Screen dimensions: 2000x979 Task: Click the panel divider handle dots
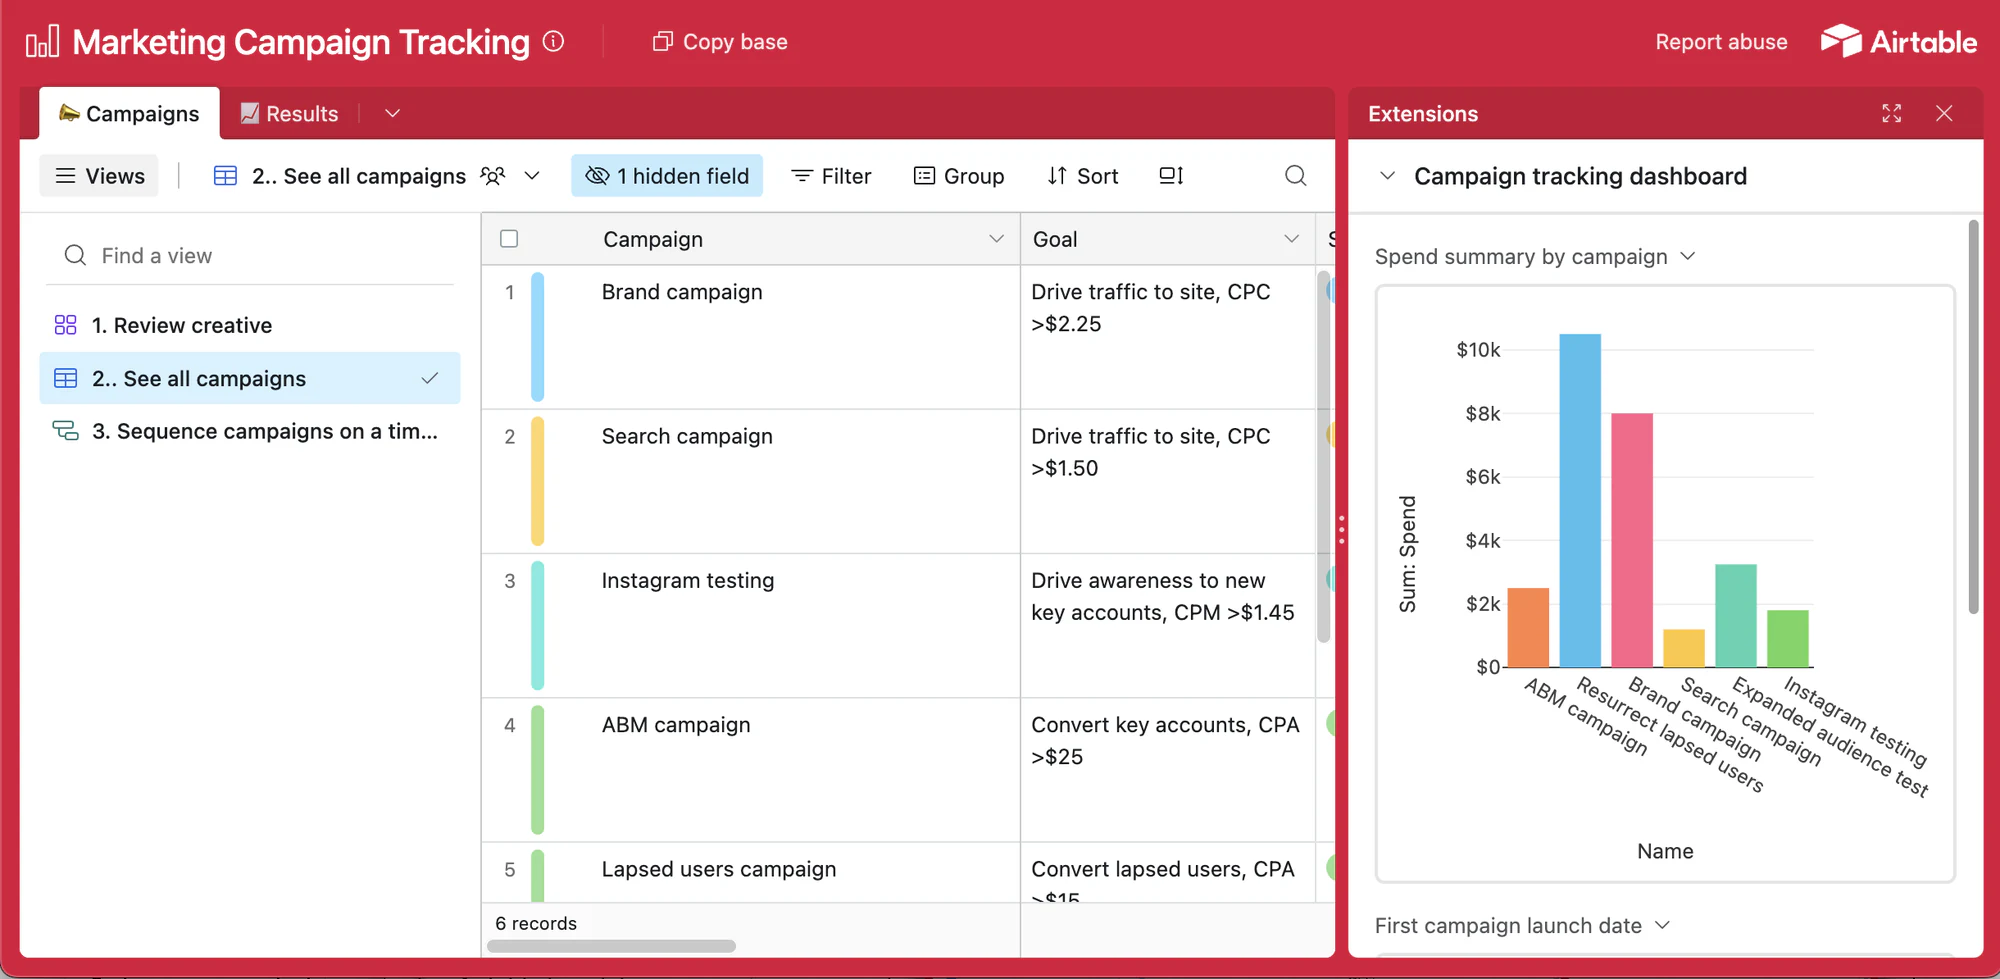click(1341, 529)
